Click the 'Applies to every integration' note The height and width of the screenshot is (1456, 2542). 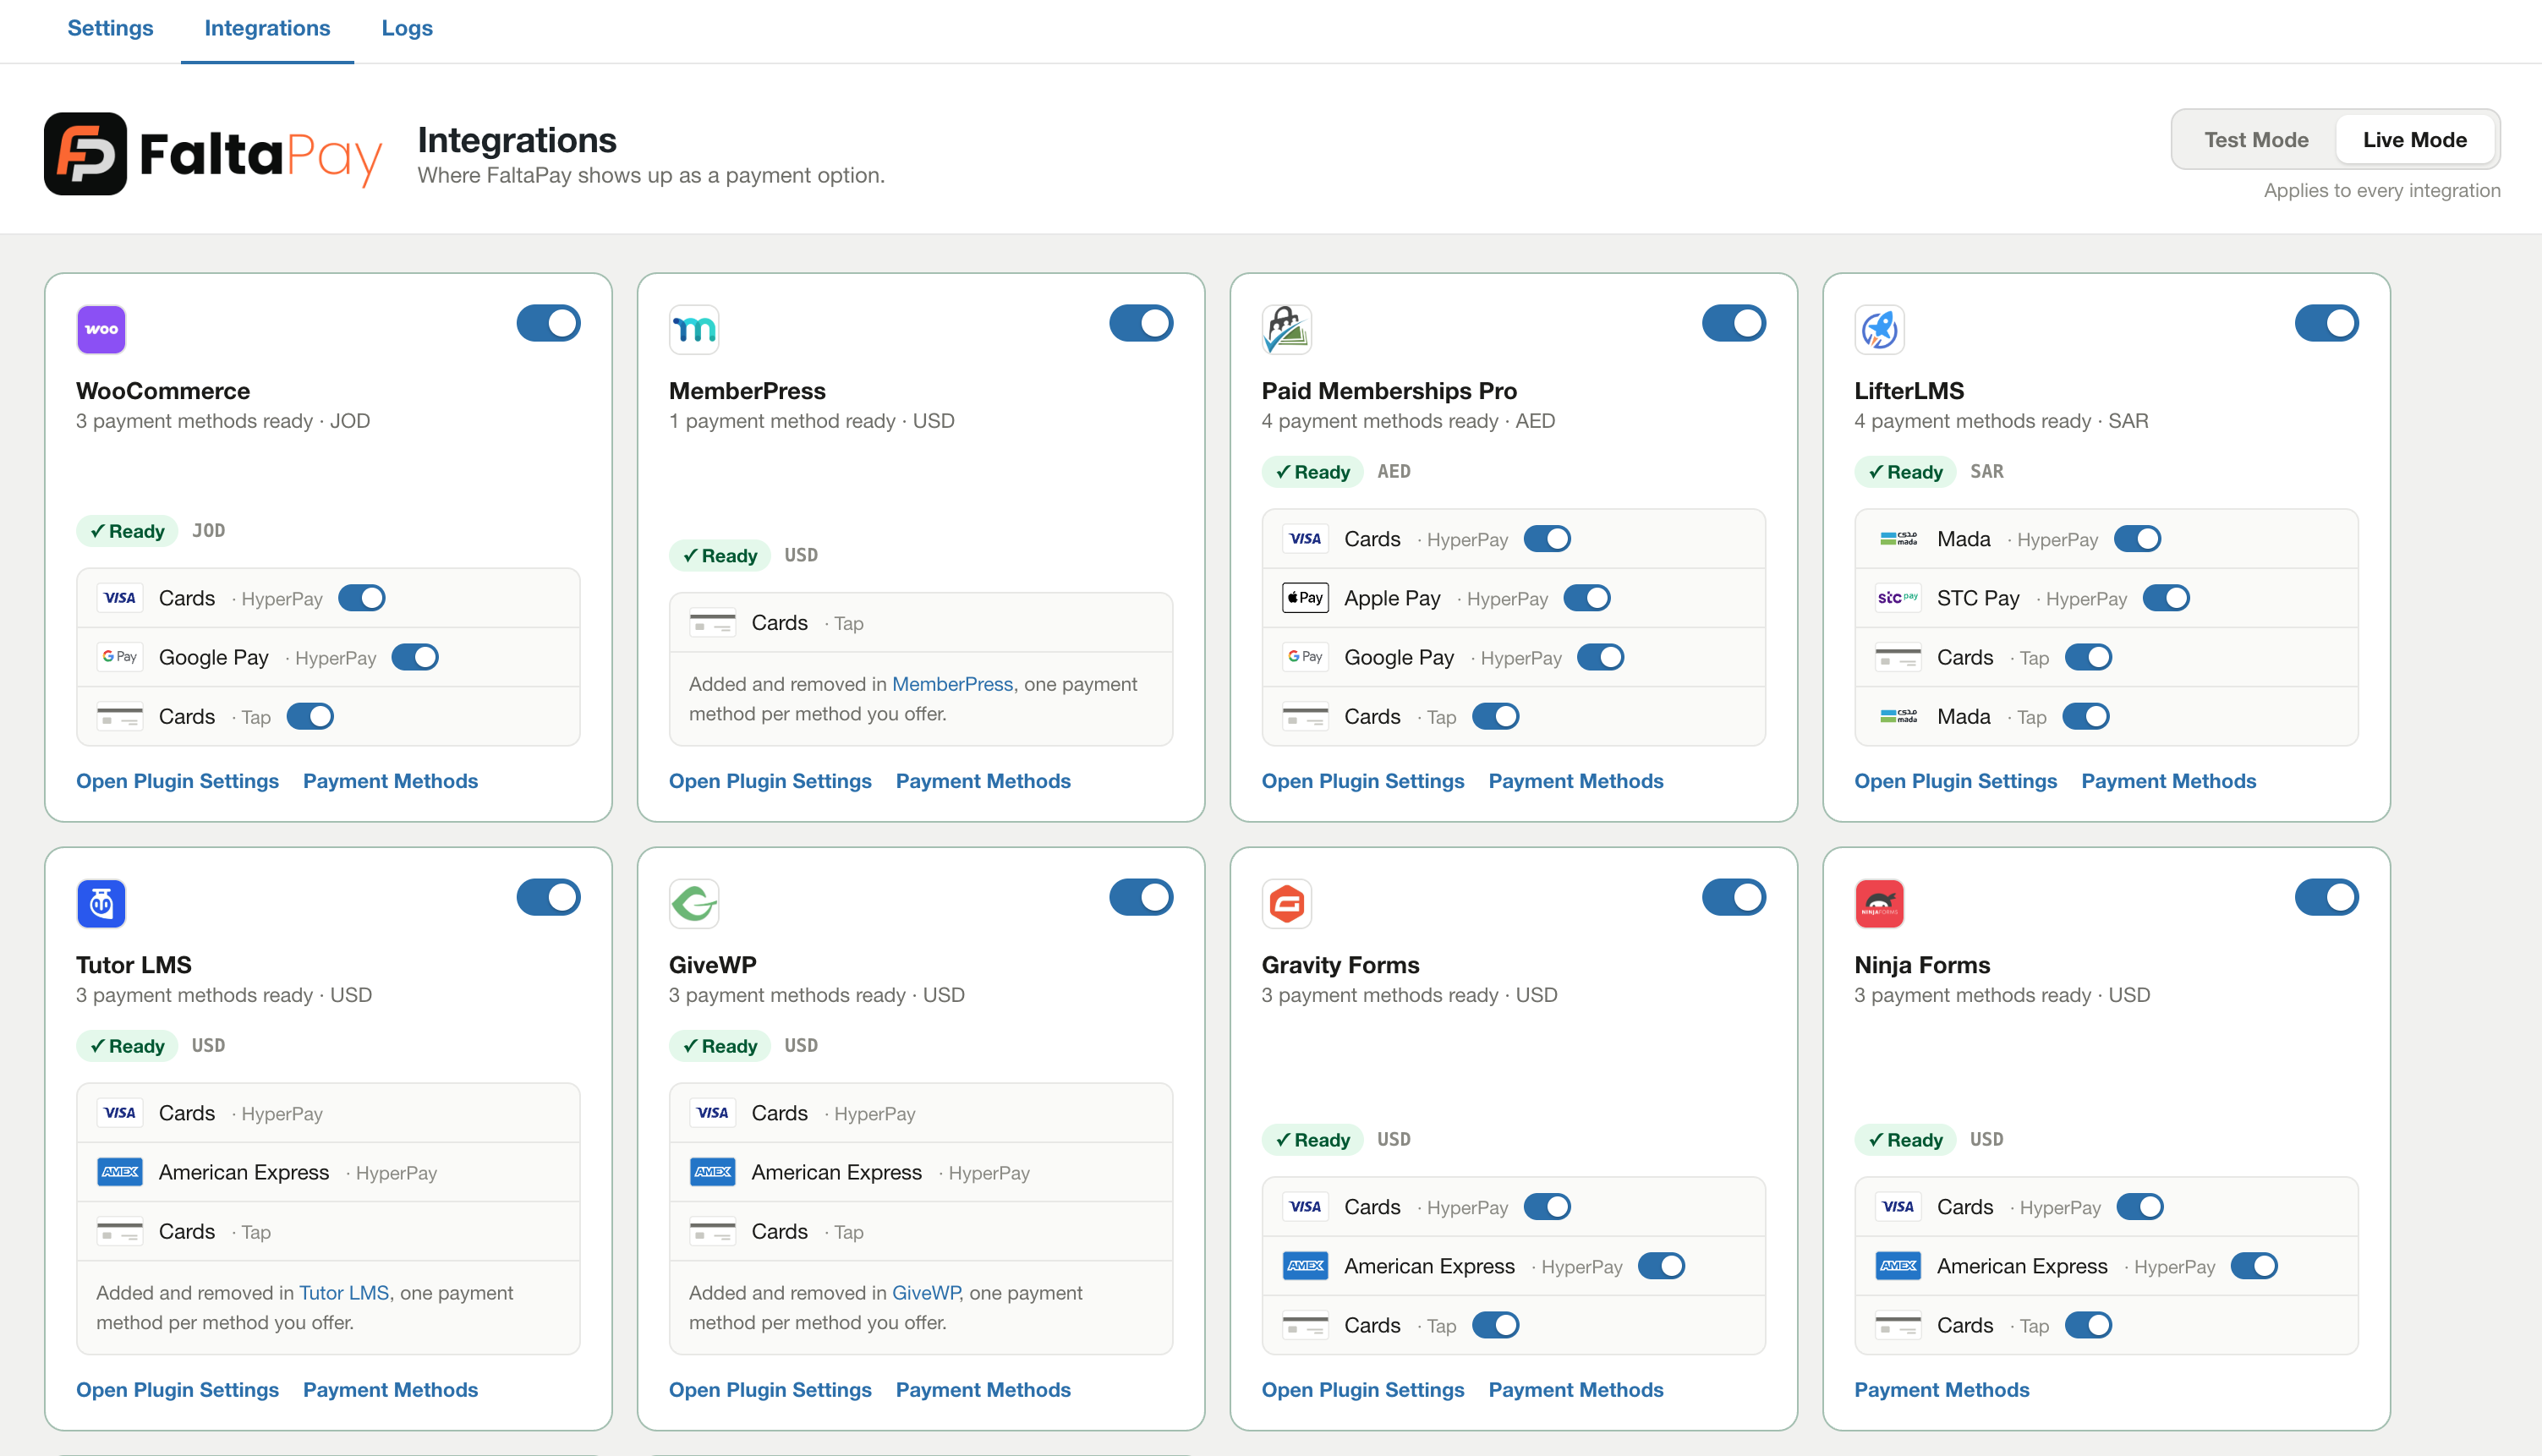[2381, 190]
